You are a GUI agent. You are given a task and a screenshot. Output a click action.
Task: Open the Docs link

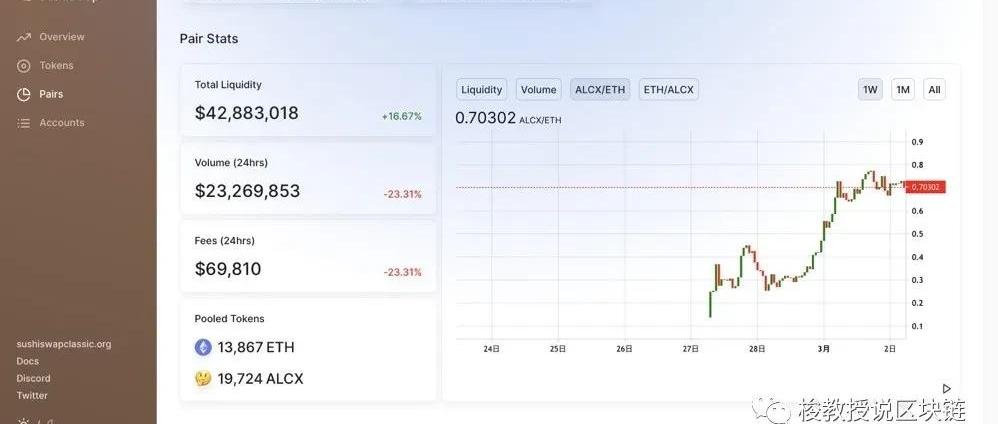pos(28,361)
